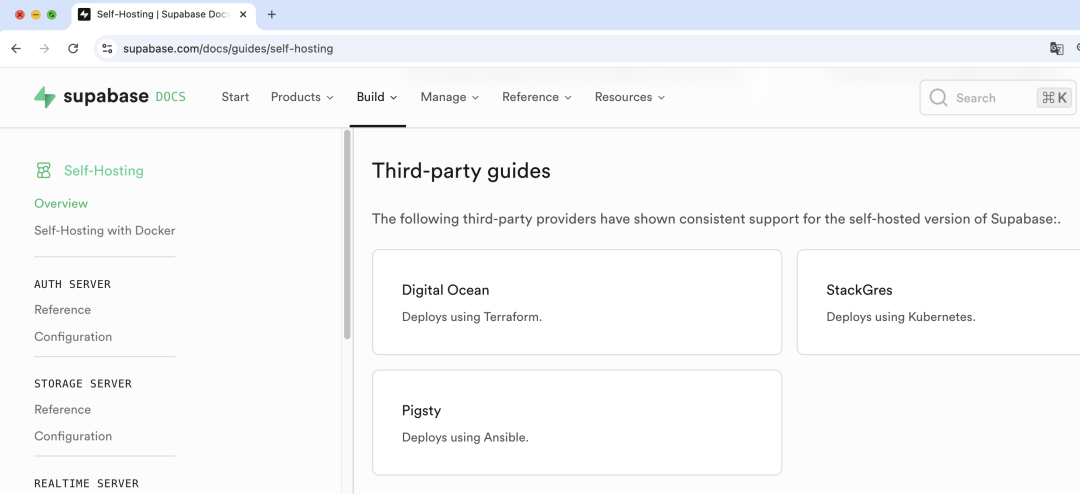Screen dimensions: 1080x494
Task: Click the Supabase lightning bolt logo
Action: tap(45, 97)
